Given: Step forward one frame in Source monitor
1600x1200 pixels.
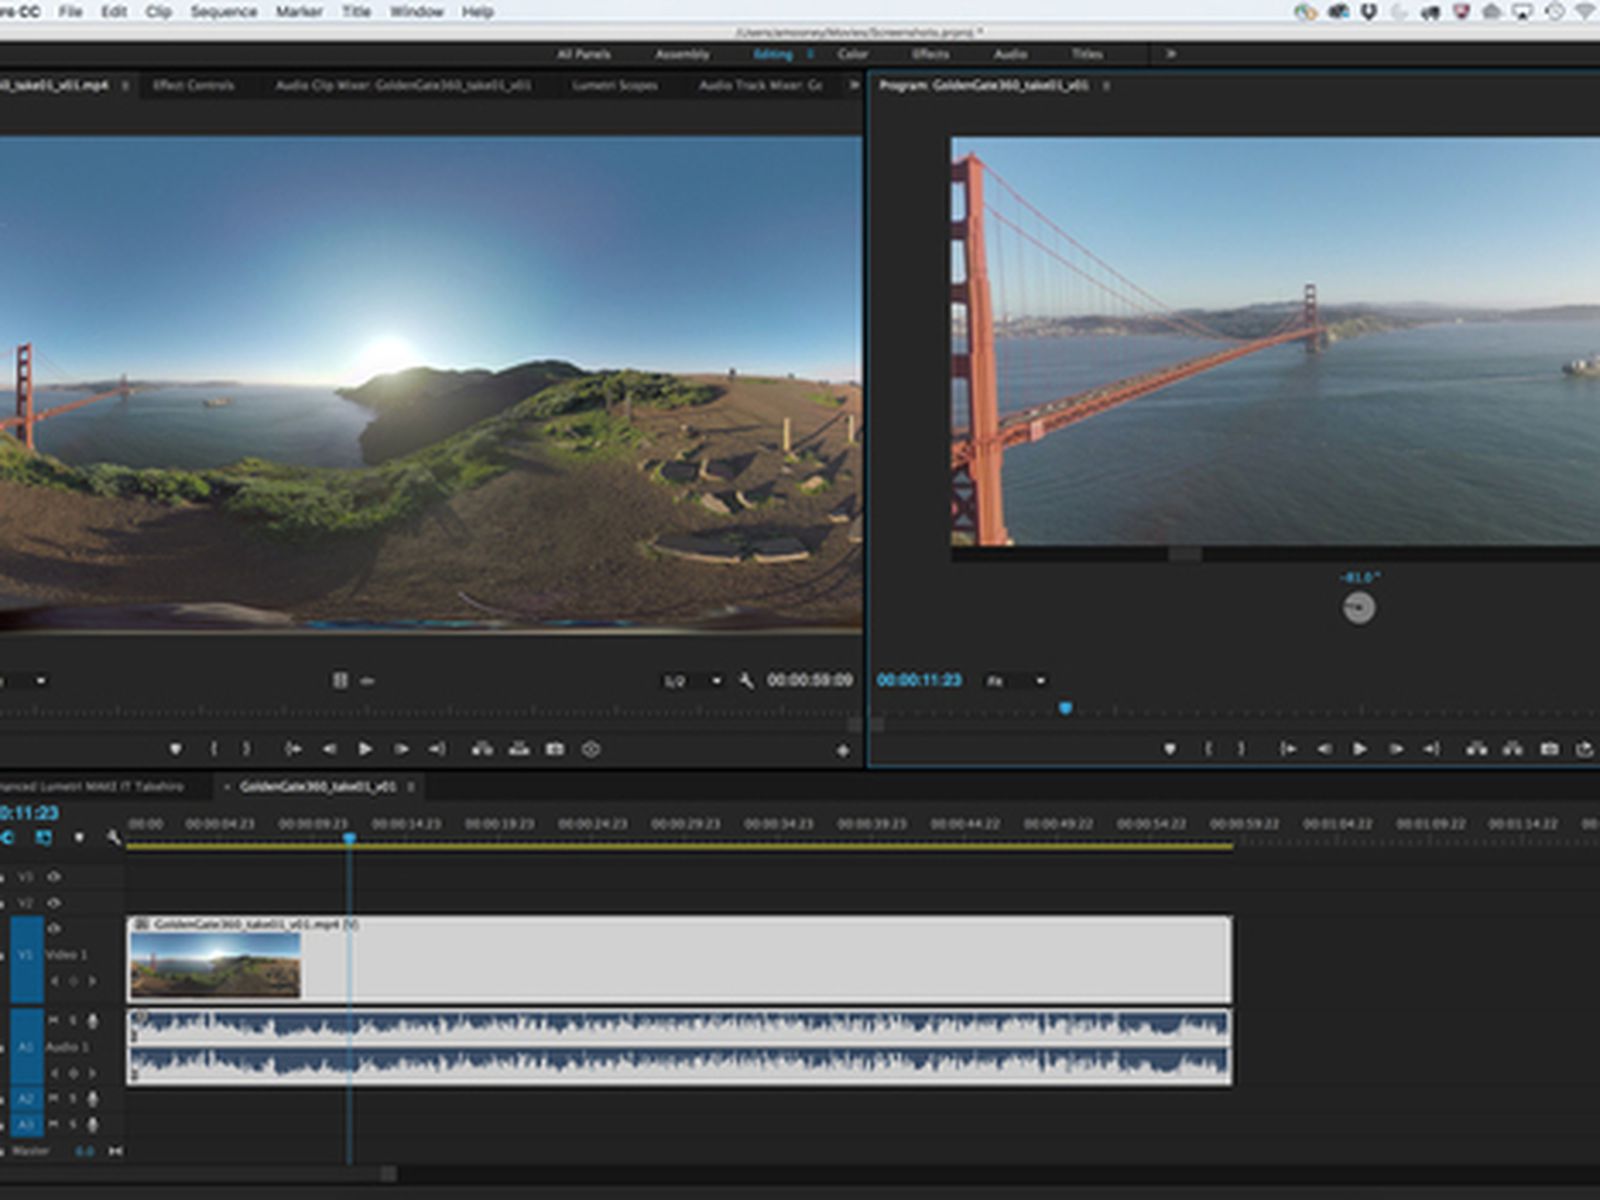Looking at the screenshot, I should [x=401, y=749].
